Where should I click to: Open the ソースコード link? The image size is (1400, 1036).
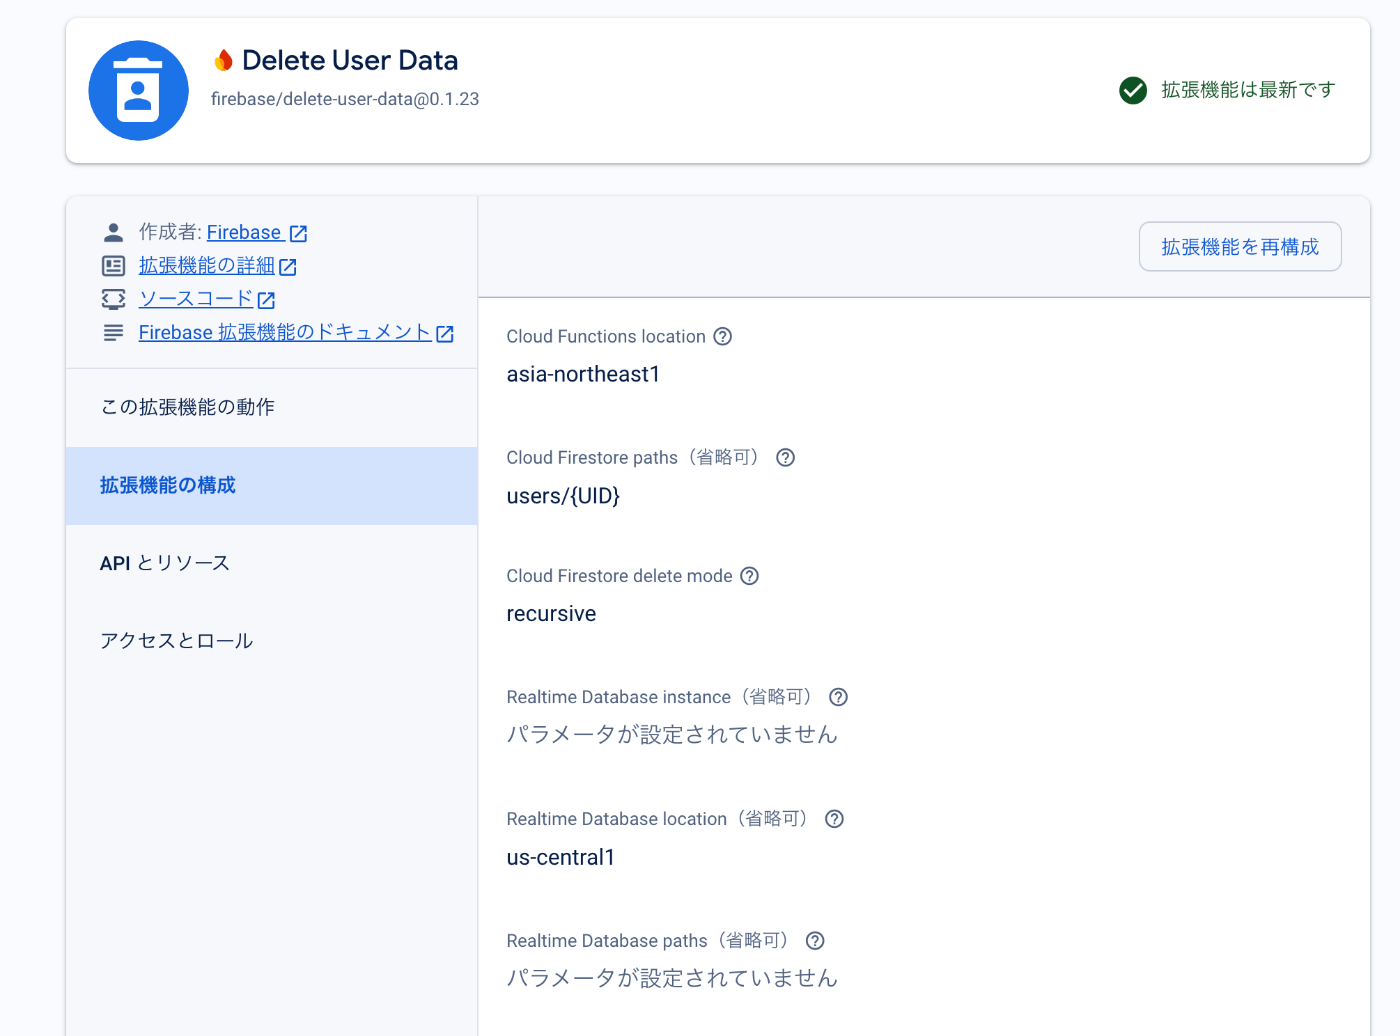click(196, 299)
